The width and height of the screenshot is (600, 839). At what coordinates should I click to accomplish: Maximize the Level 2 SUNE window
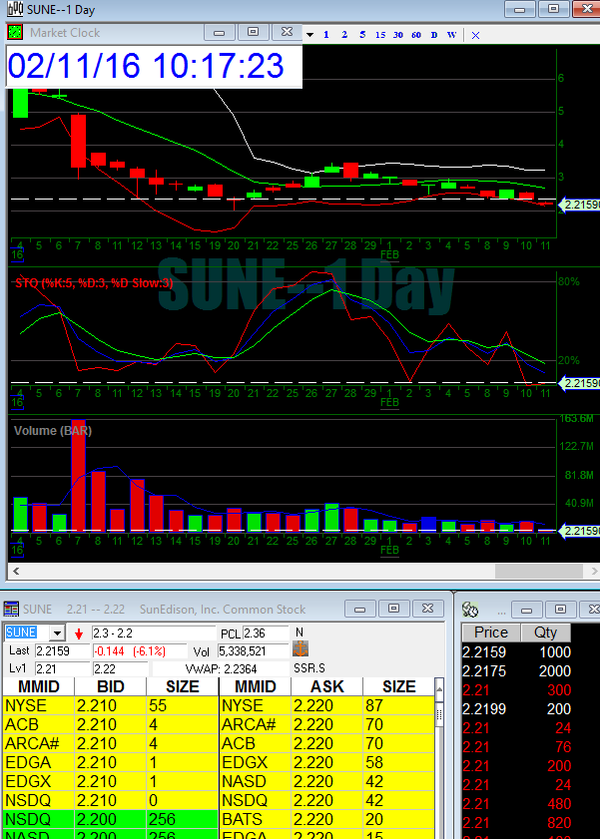393,609
